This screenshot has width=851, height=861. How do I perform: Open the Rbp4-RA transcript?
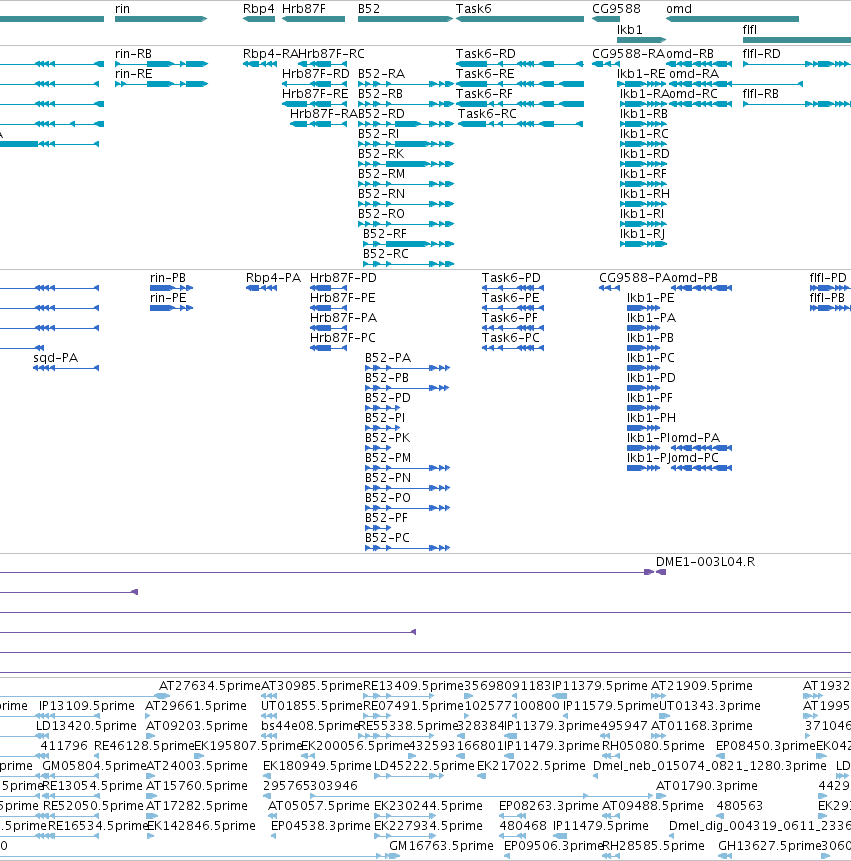tap(260, 64)
